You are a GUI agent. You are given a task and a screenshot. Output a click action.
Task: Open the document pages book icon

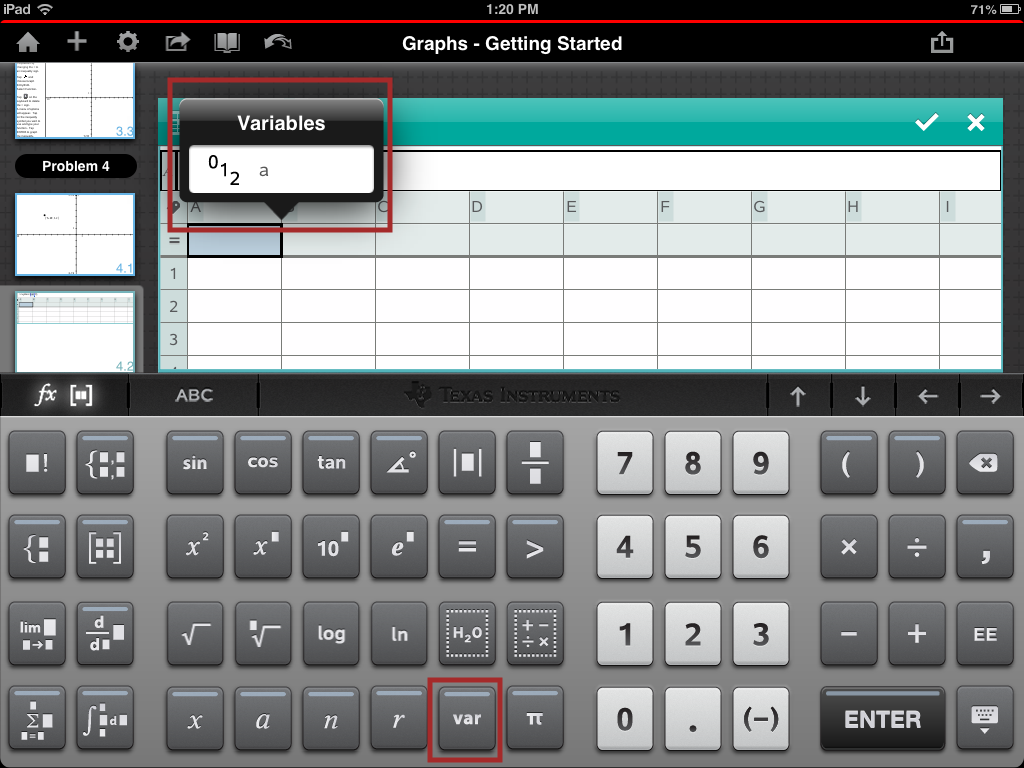tap(228, 43)
